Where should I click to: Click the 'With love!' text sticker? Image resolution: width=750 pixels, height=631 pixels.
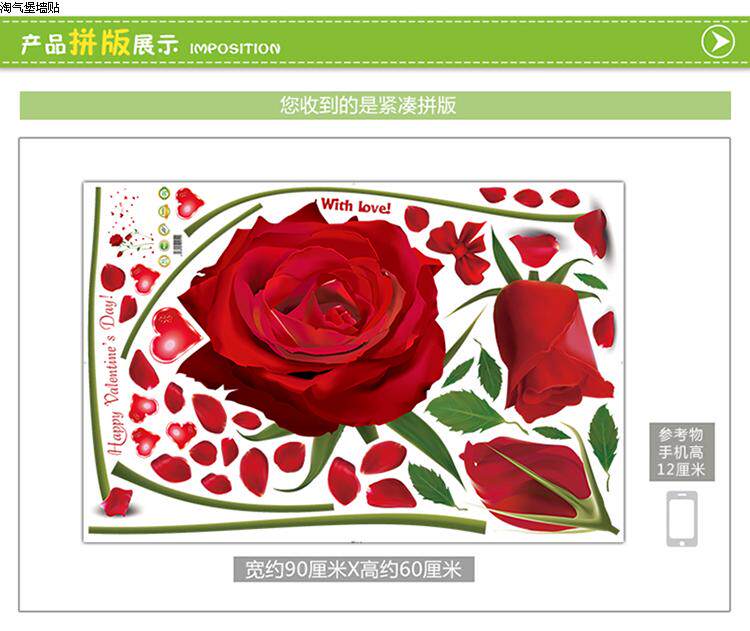355,206
